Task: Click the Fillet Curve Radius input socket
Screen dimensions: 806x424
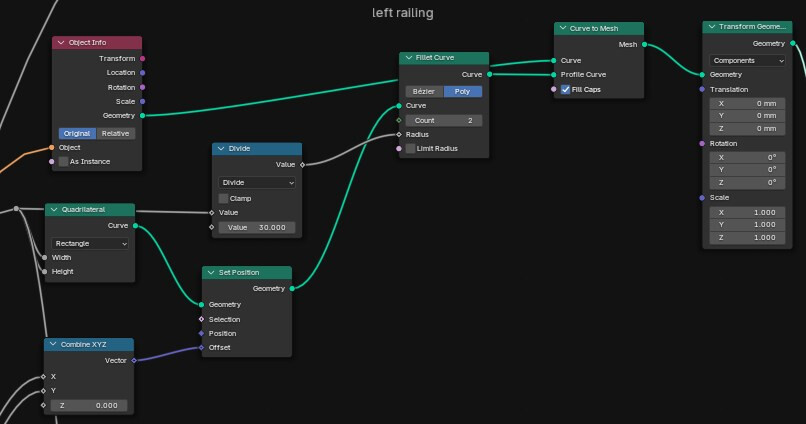Action: tap(399, 135)
